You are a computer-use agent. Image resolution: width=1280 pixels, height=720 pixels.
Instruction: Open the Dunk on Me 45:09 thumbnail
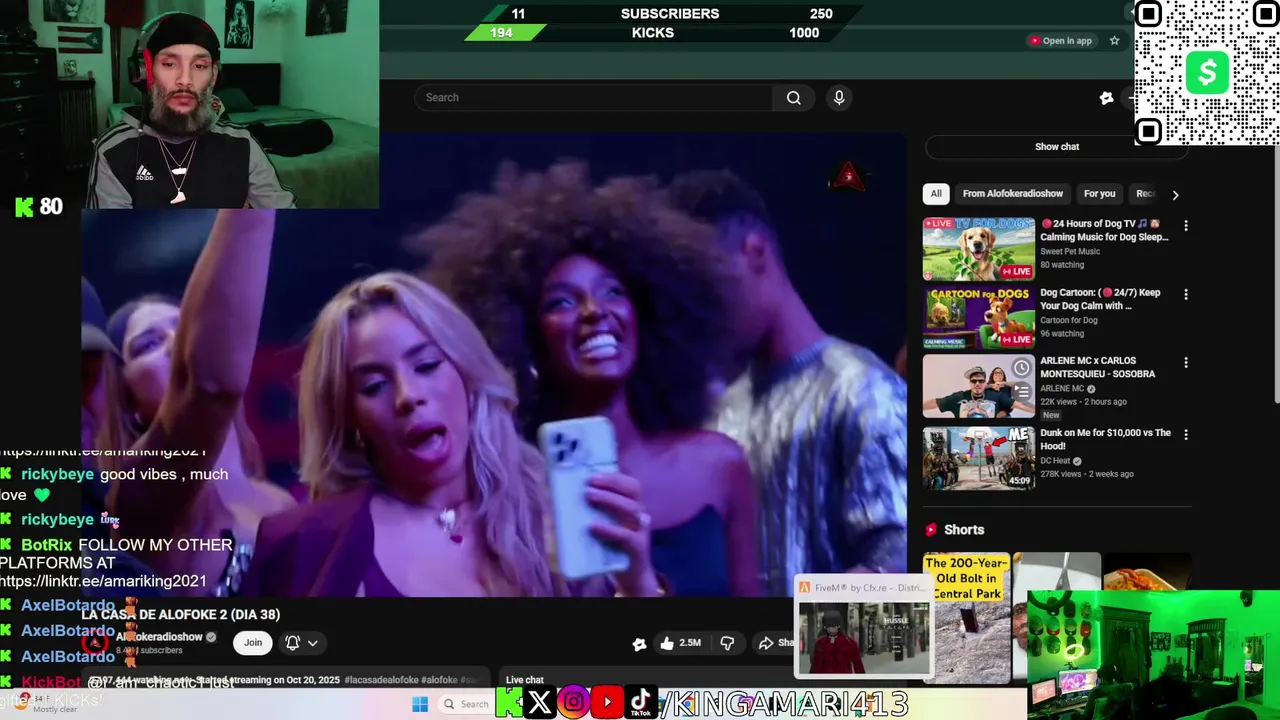point(978,458)
